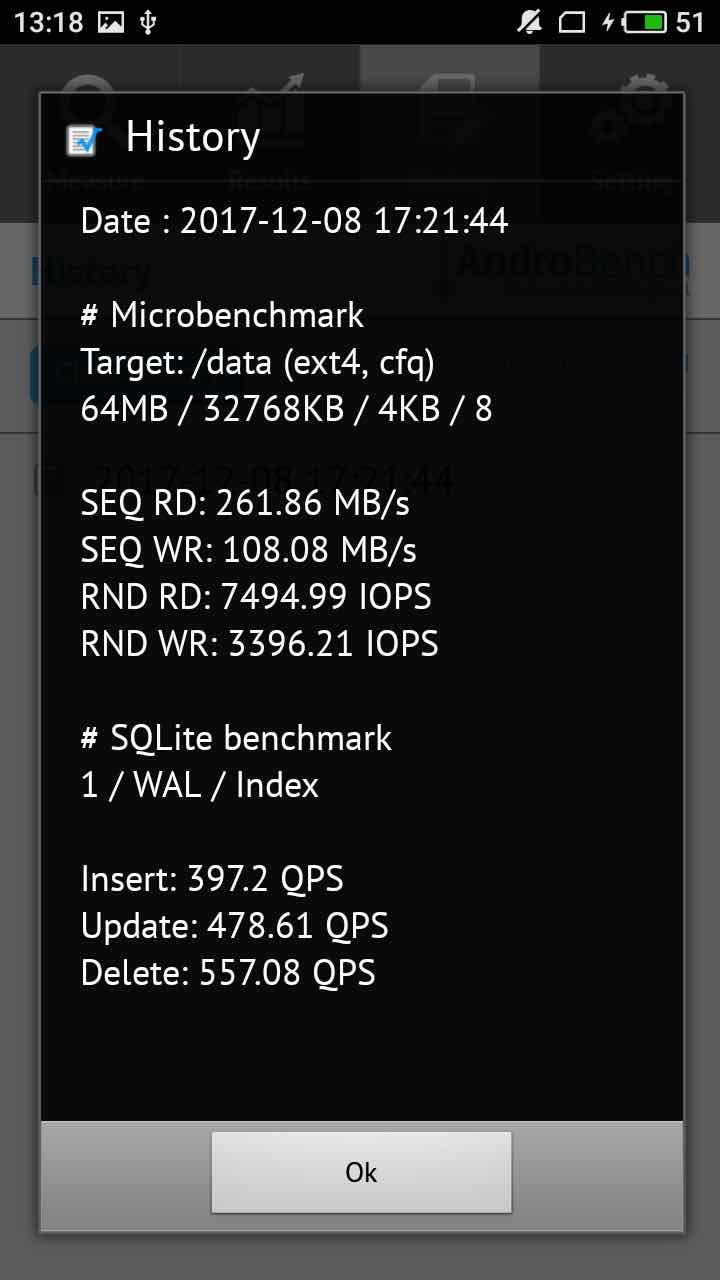720x1280 pixels.
Task: Tap the RND WR 3396.21 IOPS result
Action: 260,644
